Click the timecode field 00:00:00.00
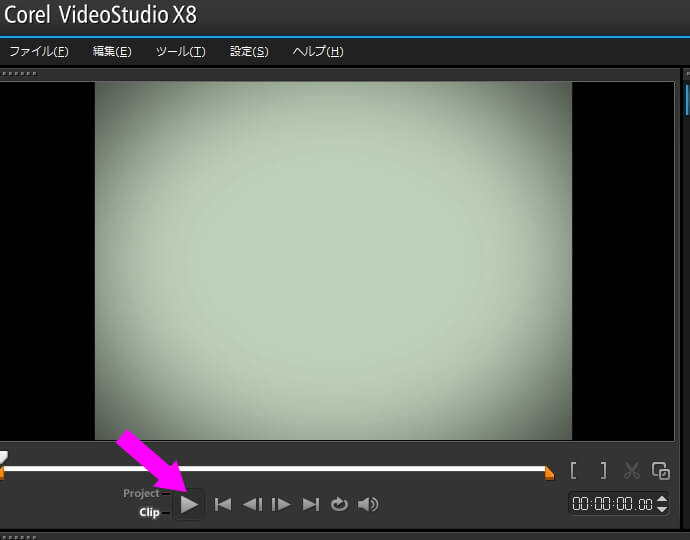This screenshot has height=540, width=690. coord(613,504)
